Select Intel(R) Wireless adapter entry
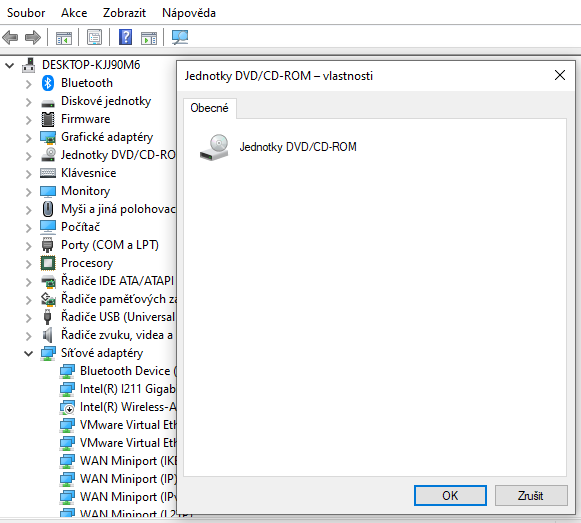 pyautogui.click(x=128, y=407)
